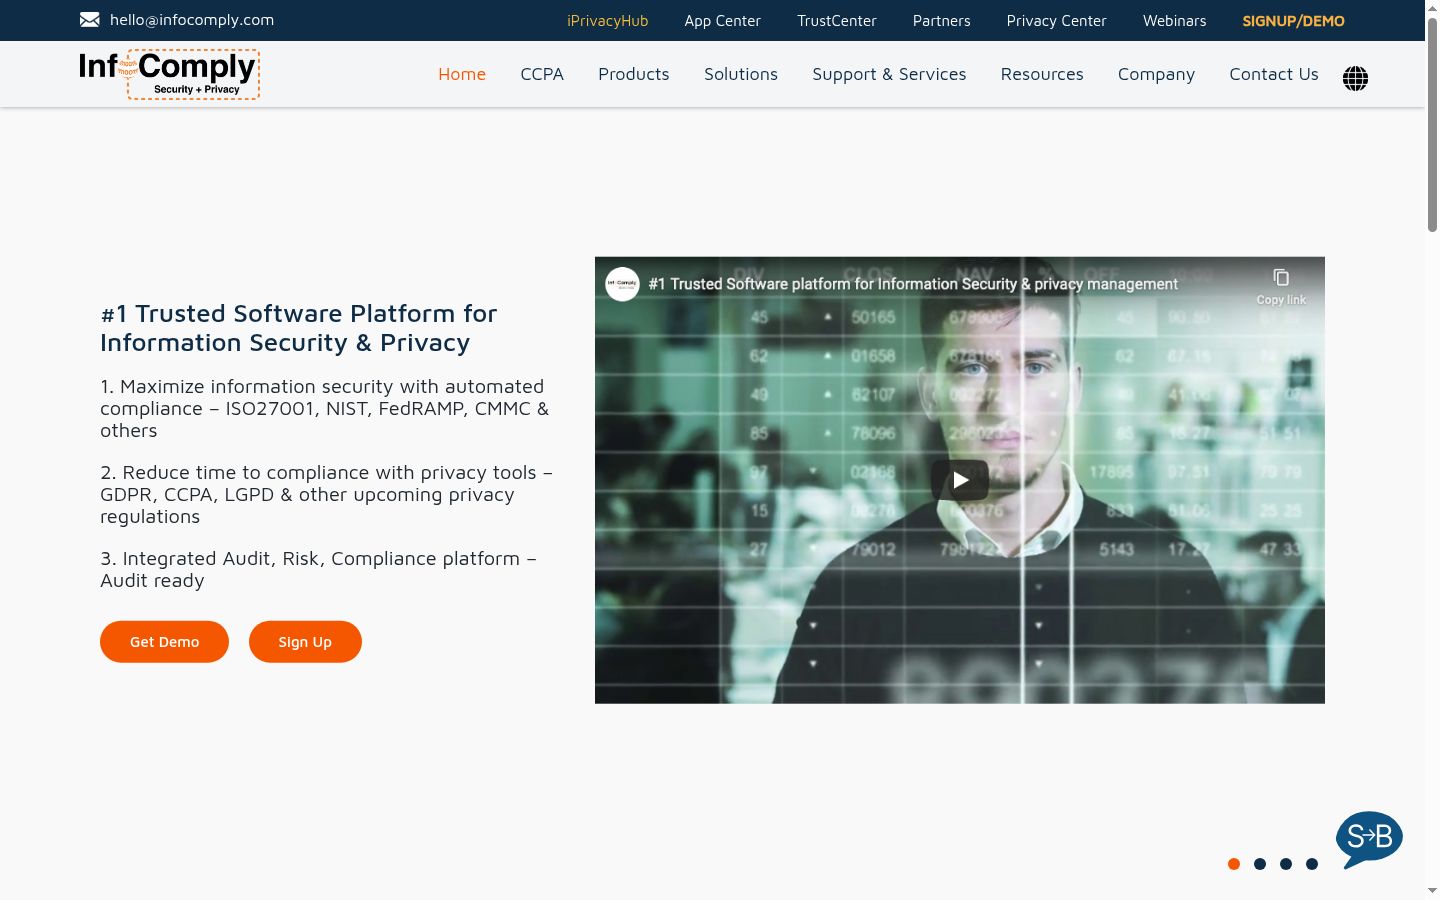Select the second carousel dot
The image size is (1440, 900).
1260,864
